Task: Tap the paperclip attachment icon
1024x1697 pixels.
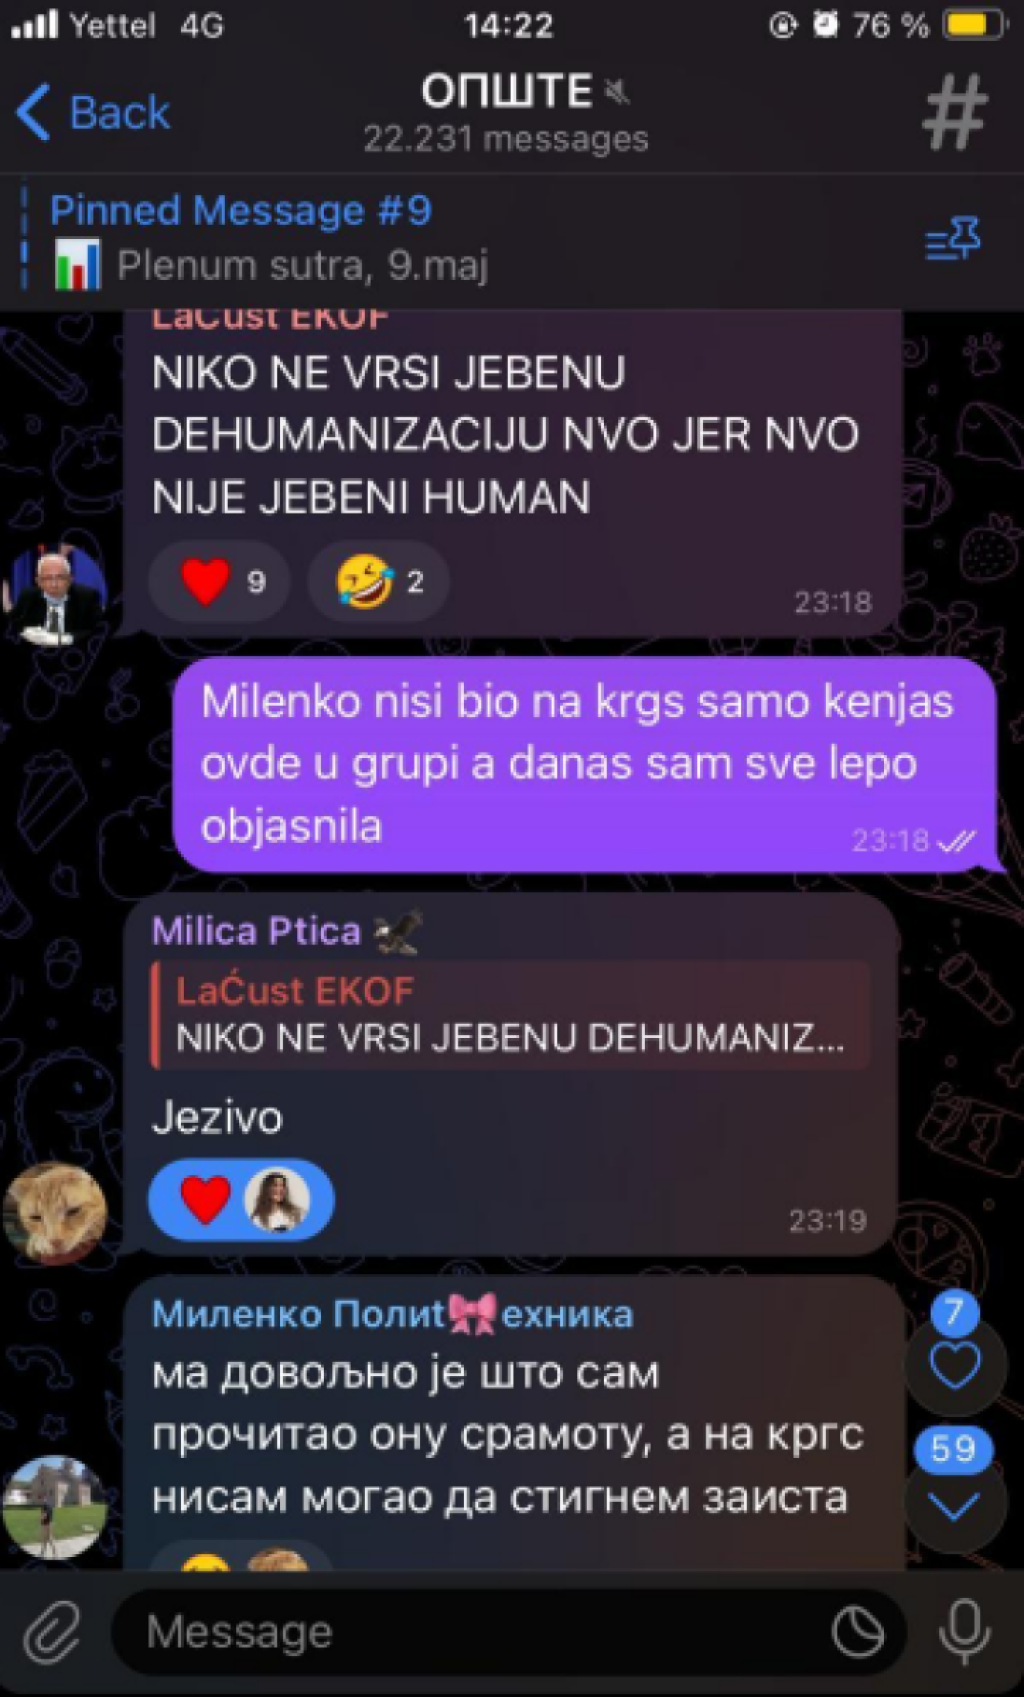Action: pyautogui.click(x=52, y=1631)
